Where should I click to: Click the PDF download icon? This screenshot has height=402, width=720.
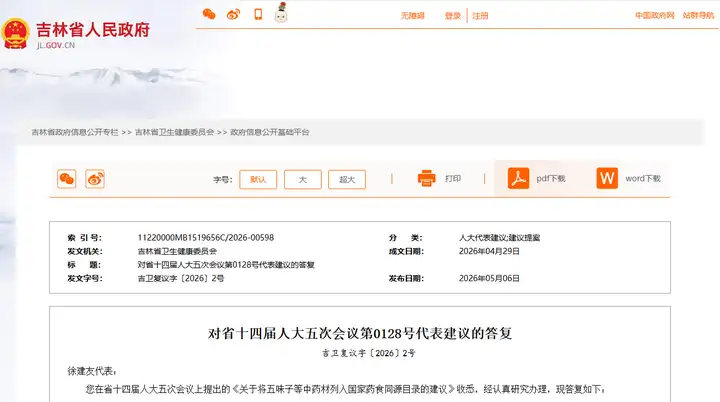coord(518,178)
